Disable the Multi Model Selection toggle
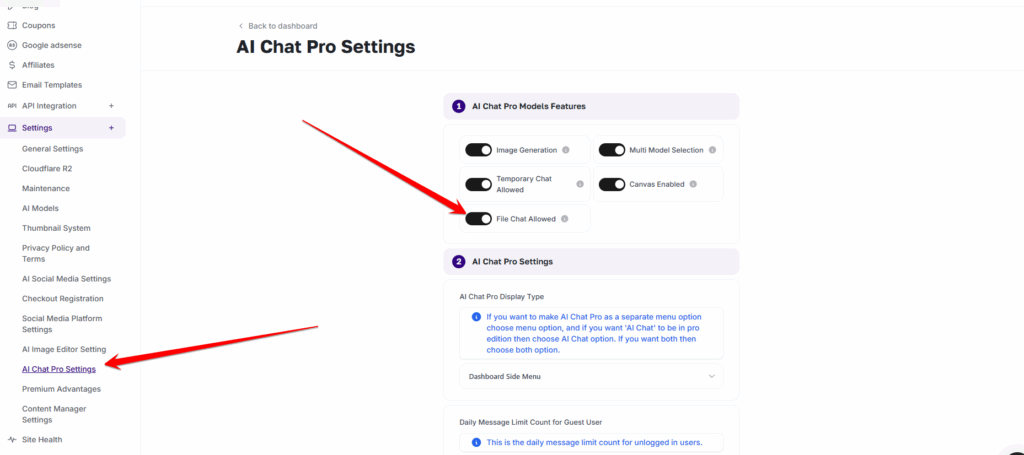 (612, 150)
